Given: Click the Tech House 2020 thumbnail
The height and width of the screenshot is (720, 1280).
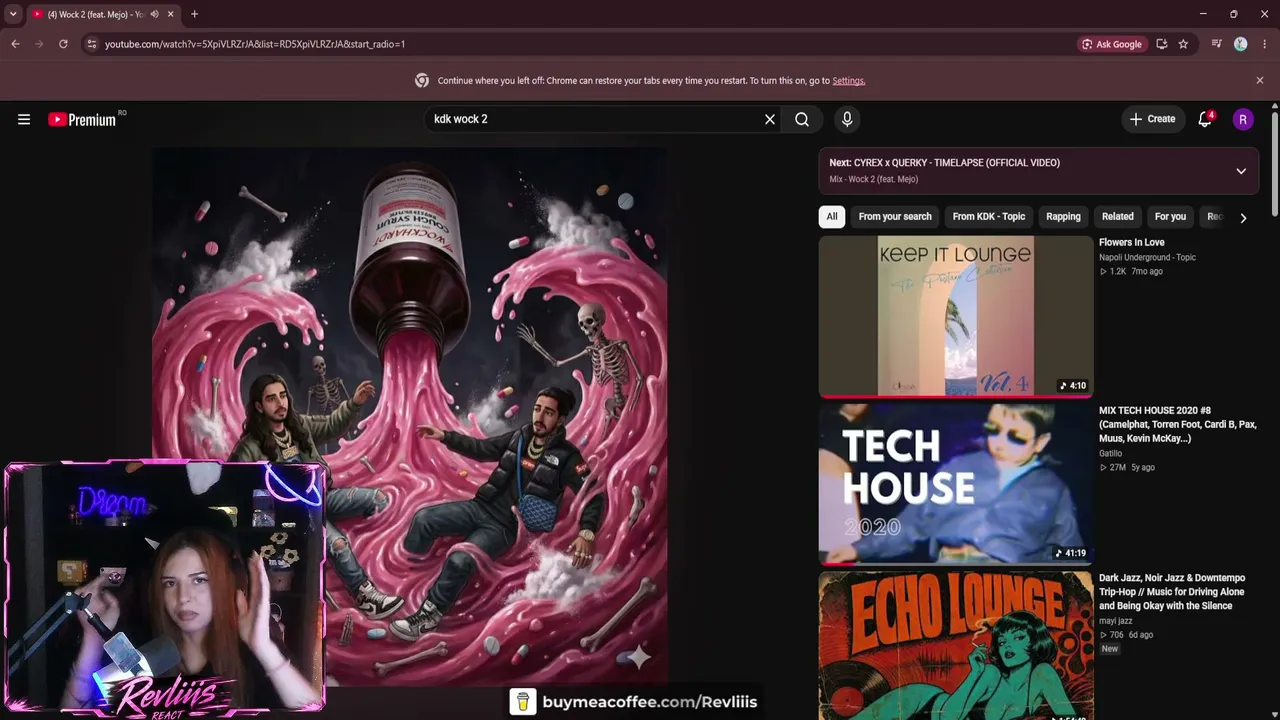Looking at the screenshot, I should click(x=956, y=484).
